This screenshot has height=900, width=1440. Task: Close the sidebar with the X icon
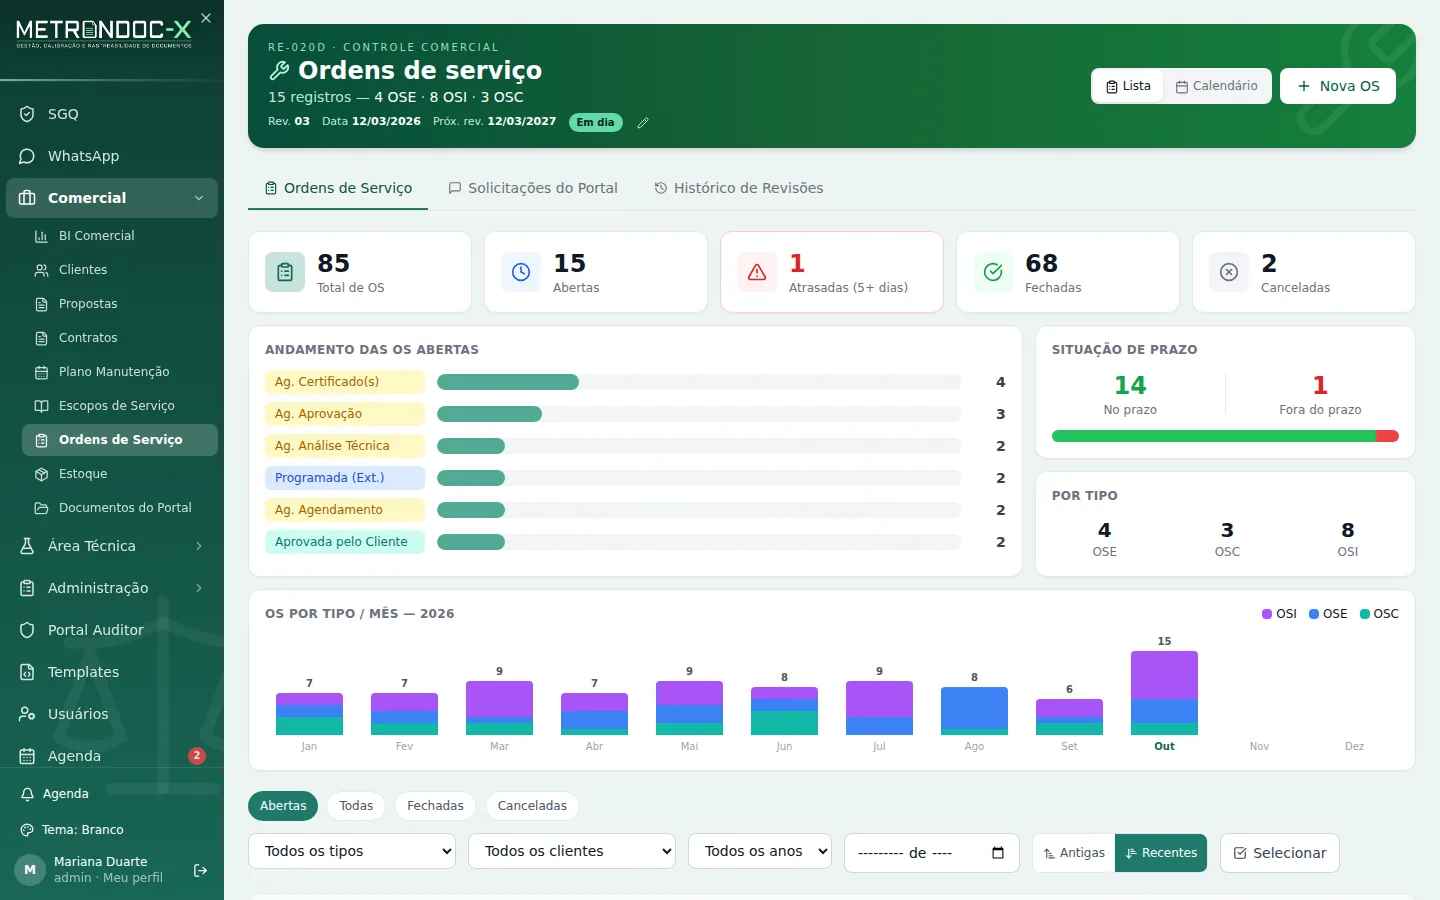pyautogui.click(x=206, y=18)
